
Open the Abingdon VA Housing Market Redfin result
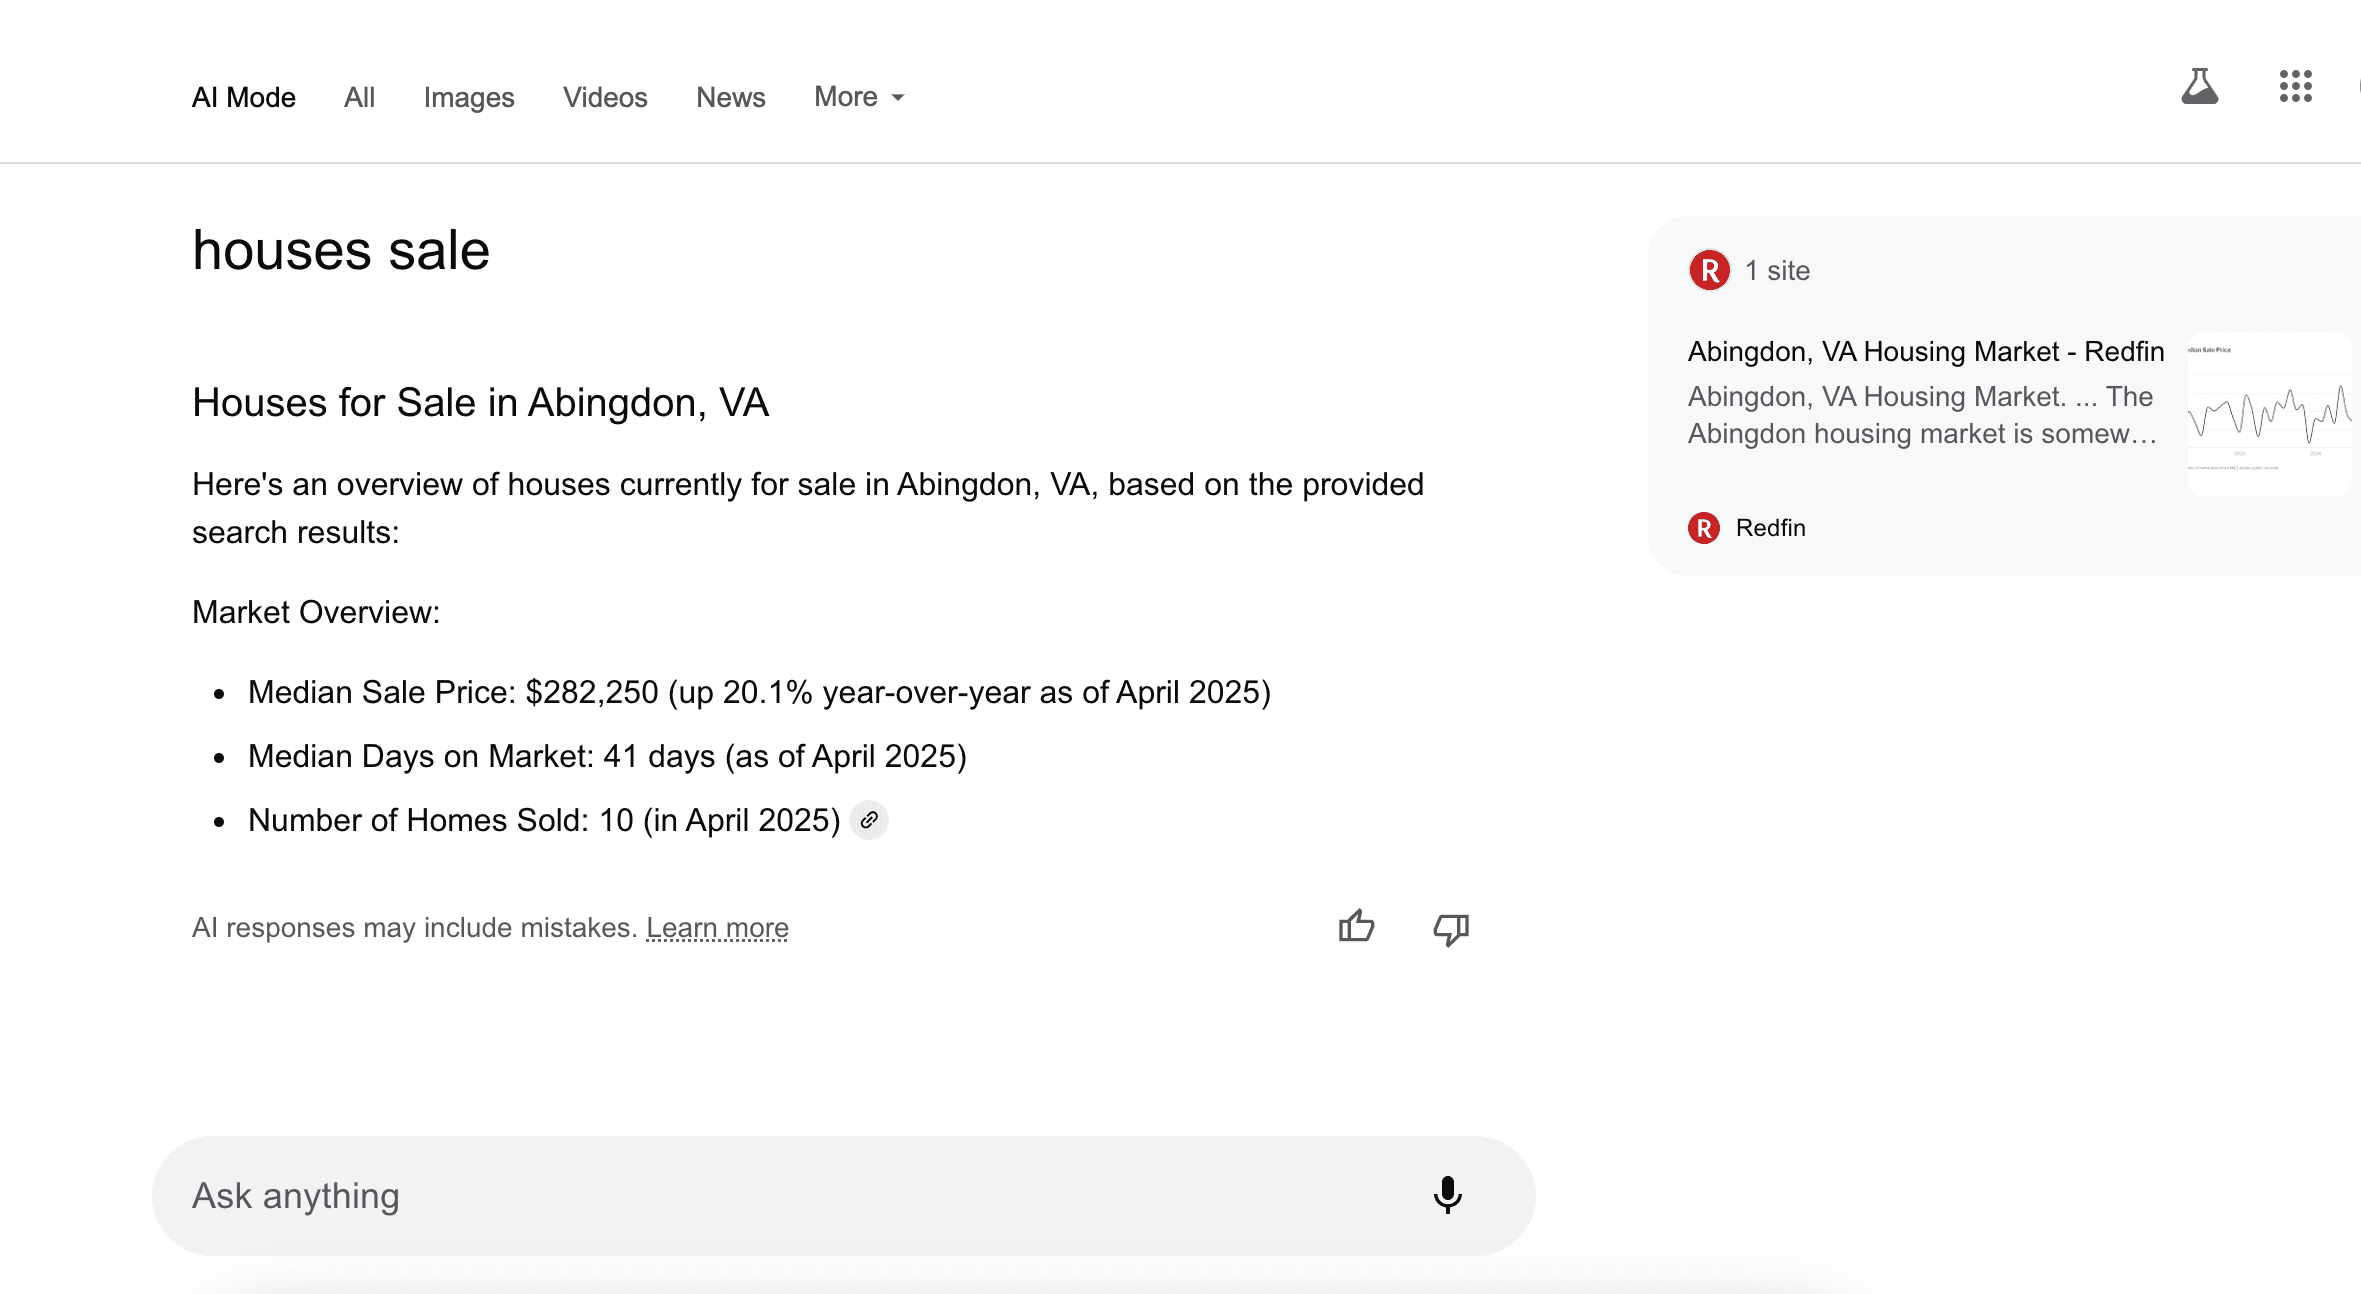[x=1924, y=351]
